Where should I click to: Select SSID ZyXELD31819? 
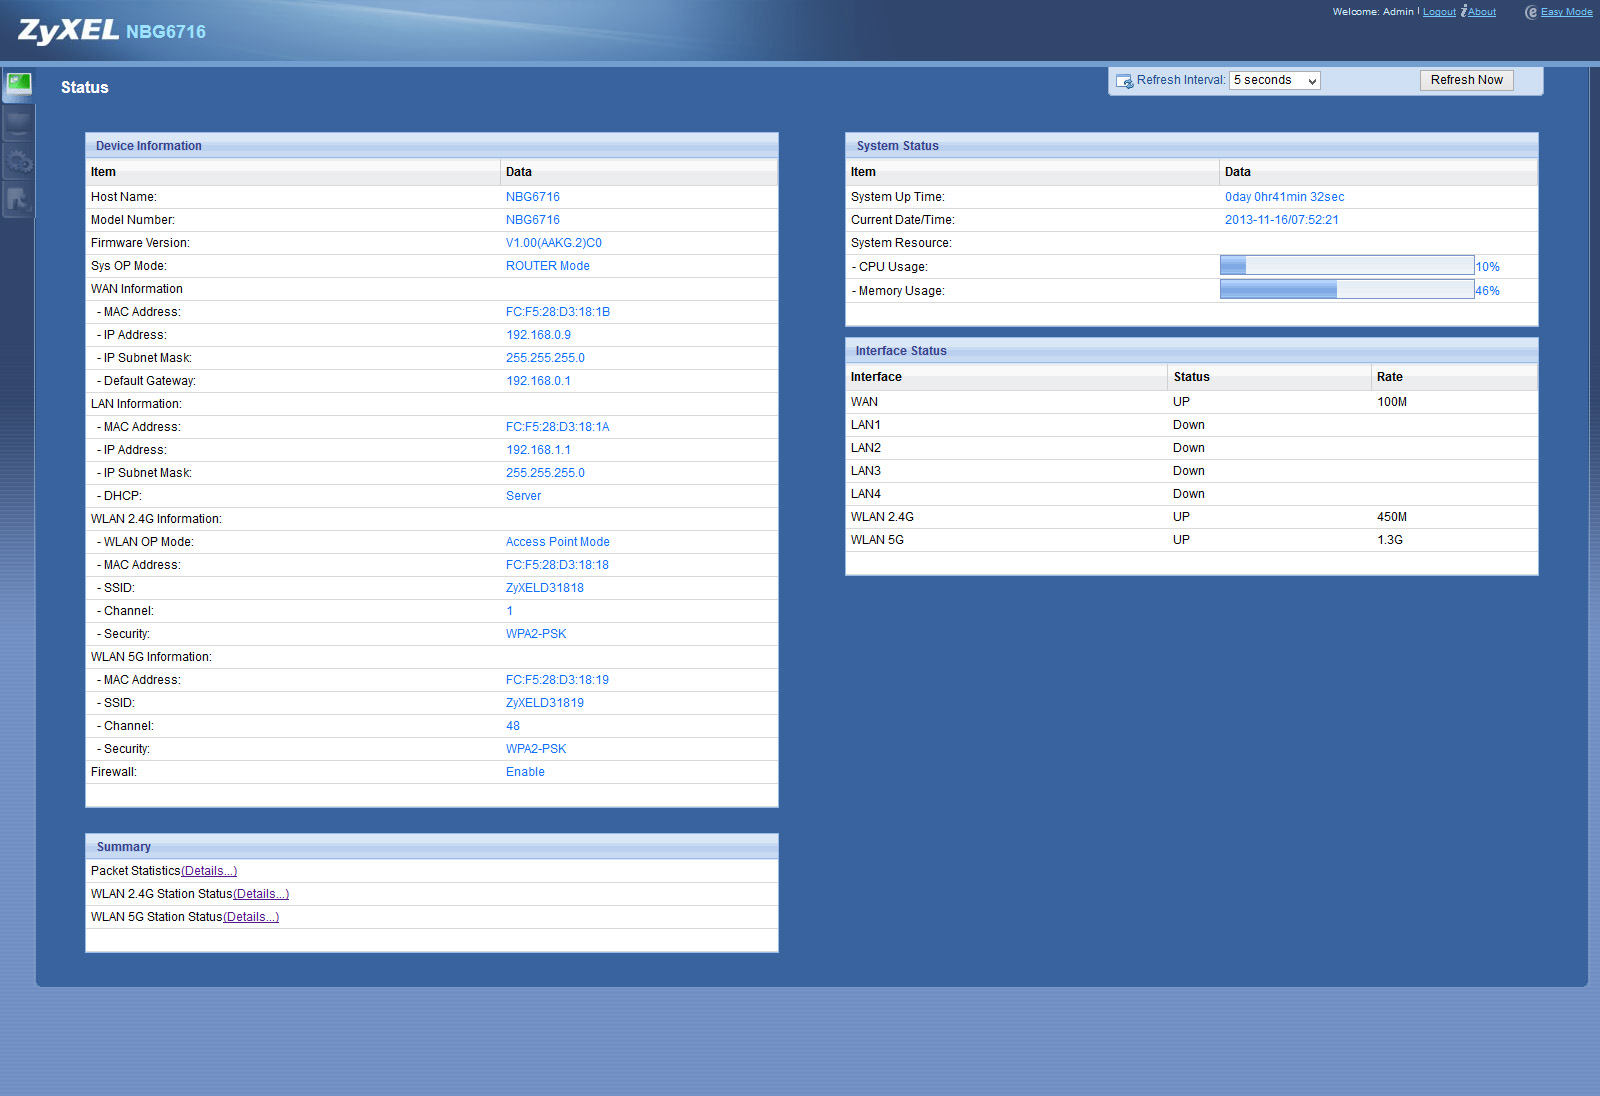(x=545, y=703)
